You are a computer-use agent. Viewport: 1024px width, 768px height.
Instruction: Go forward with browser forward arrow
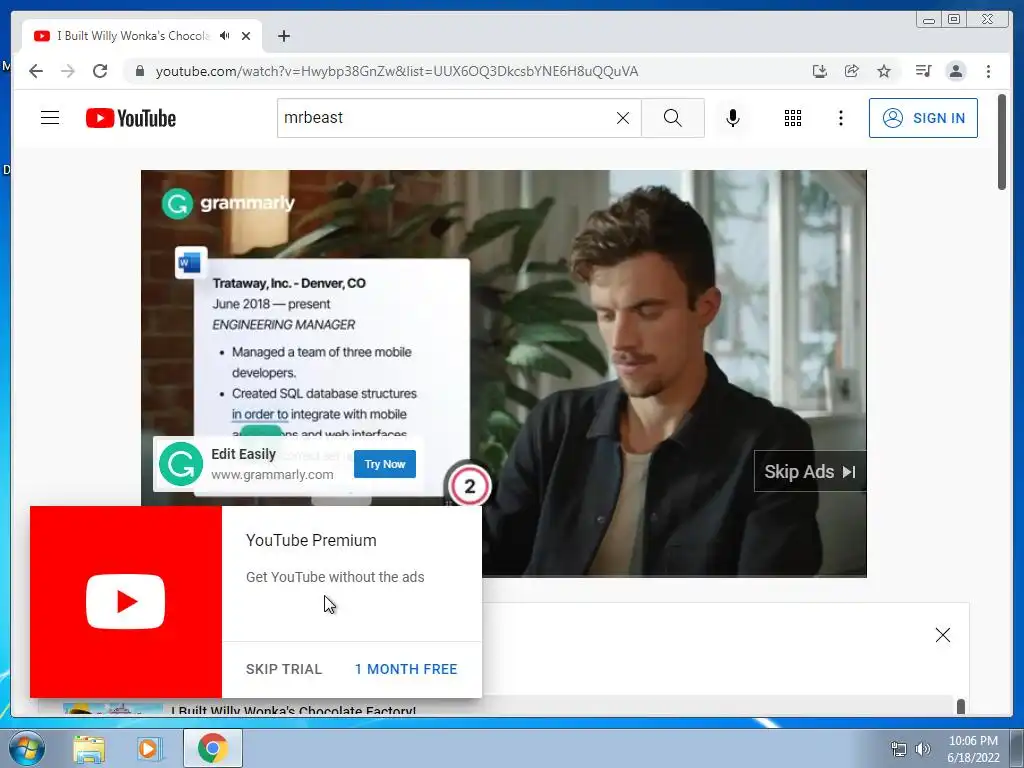click(68, 71)
